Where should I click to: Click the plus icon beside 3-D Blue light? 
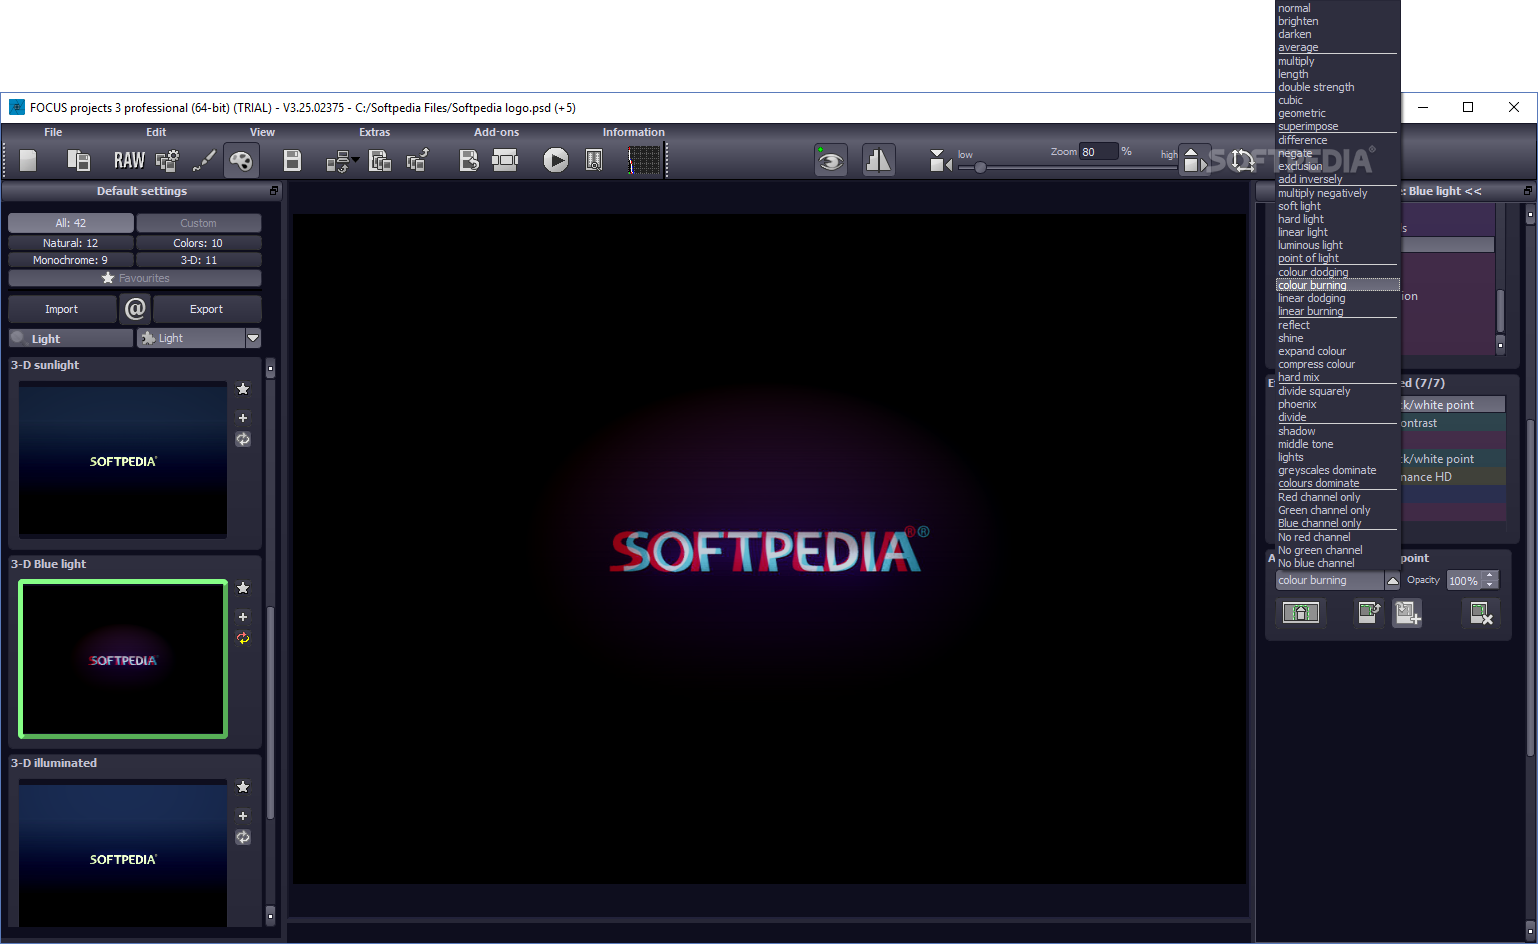(242, 617)
